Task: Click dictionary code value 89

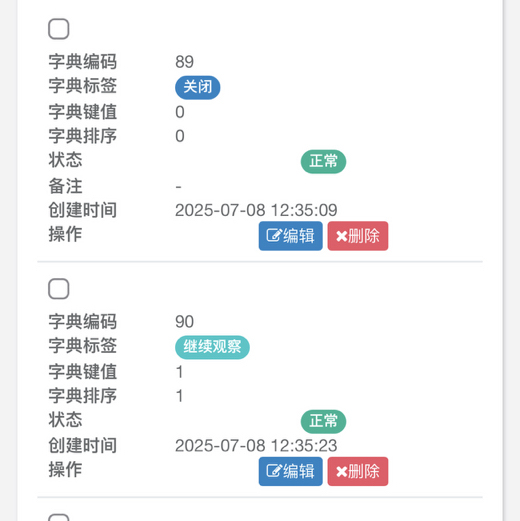Action: [x=184, y=62]
